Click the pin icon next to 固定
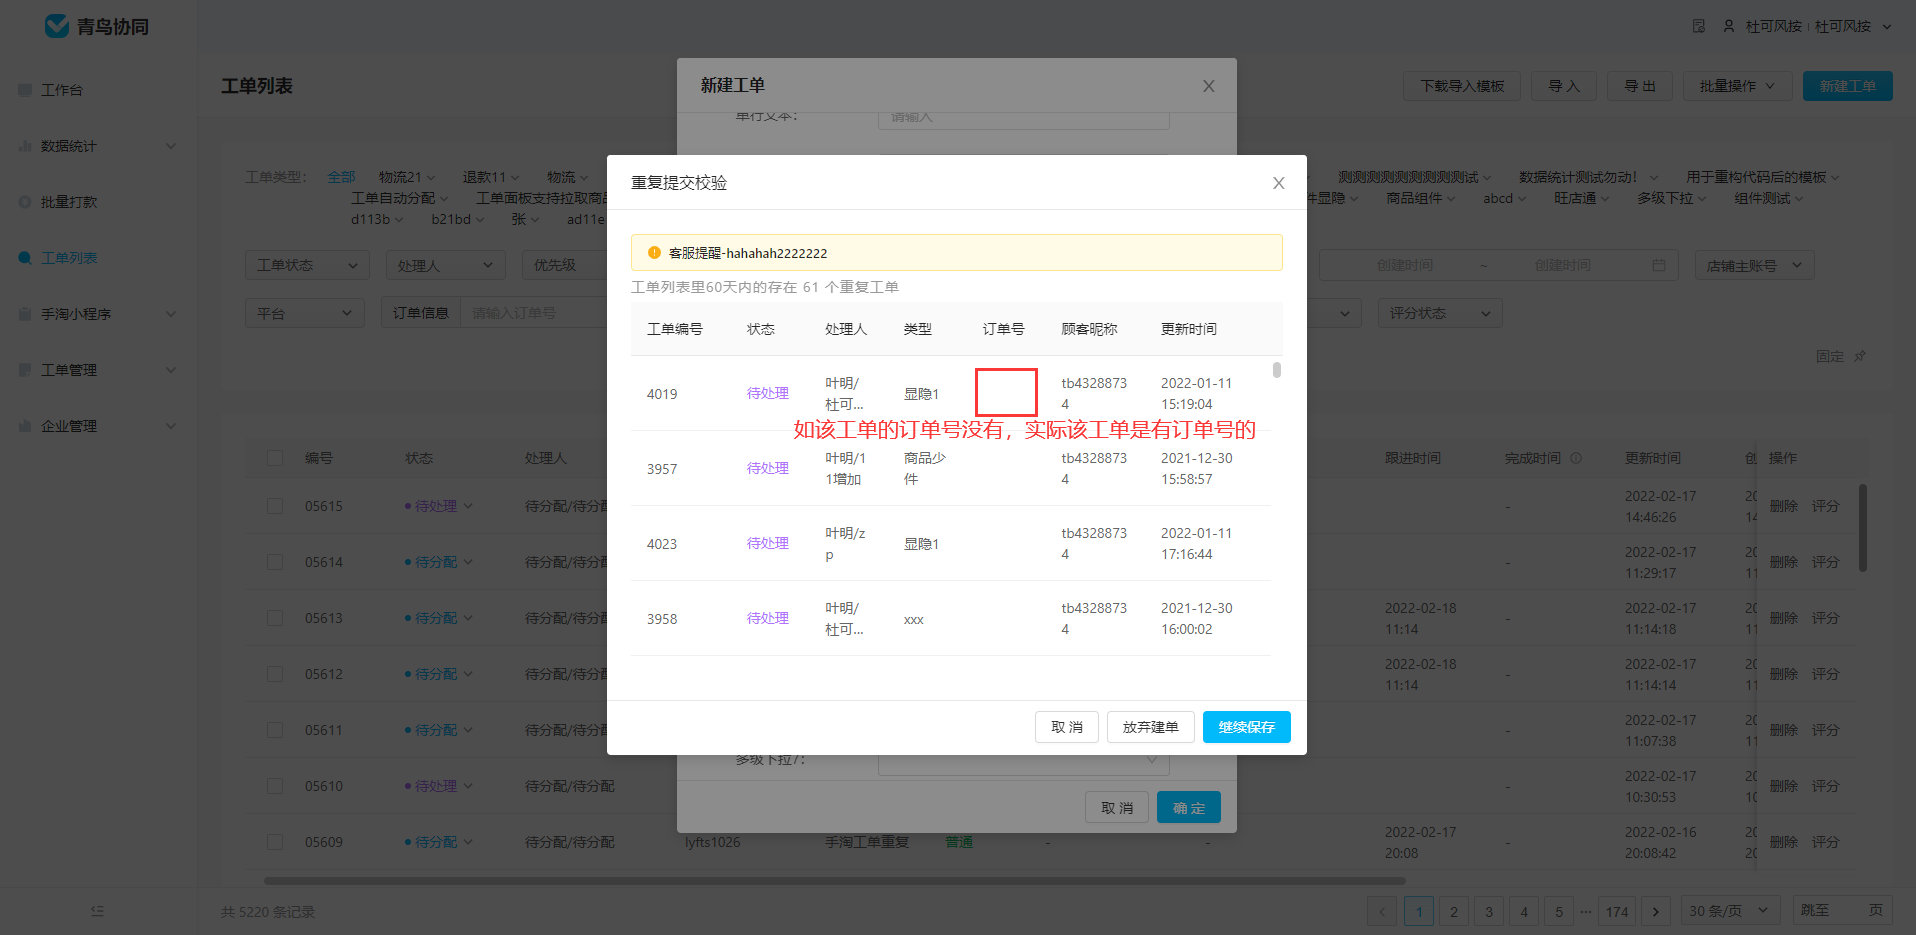1916x935 pixels. [1859, 356]
